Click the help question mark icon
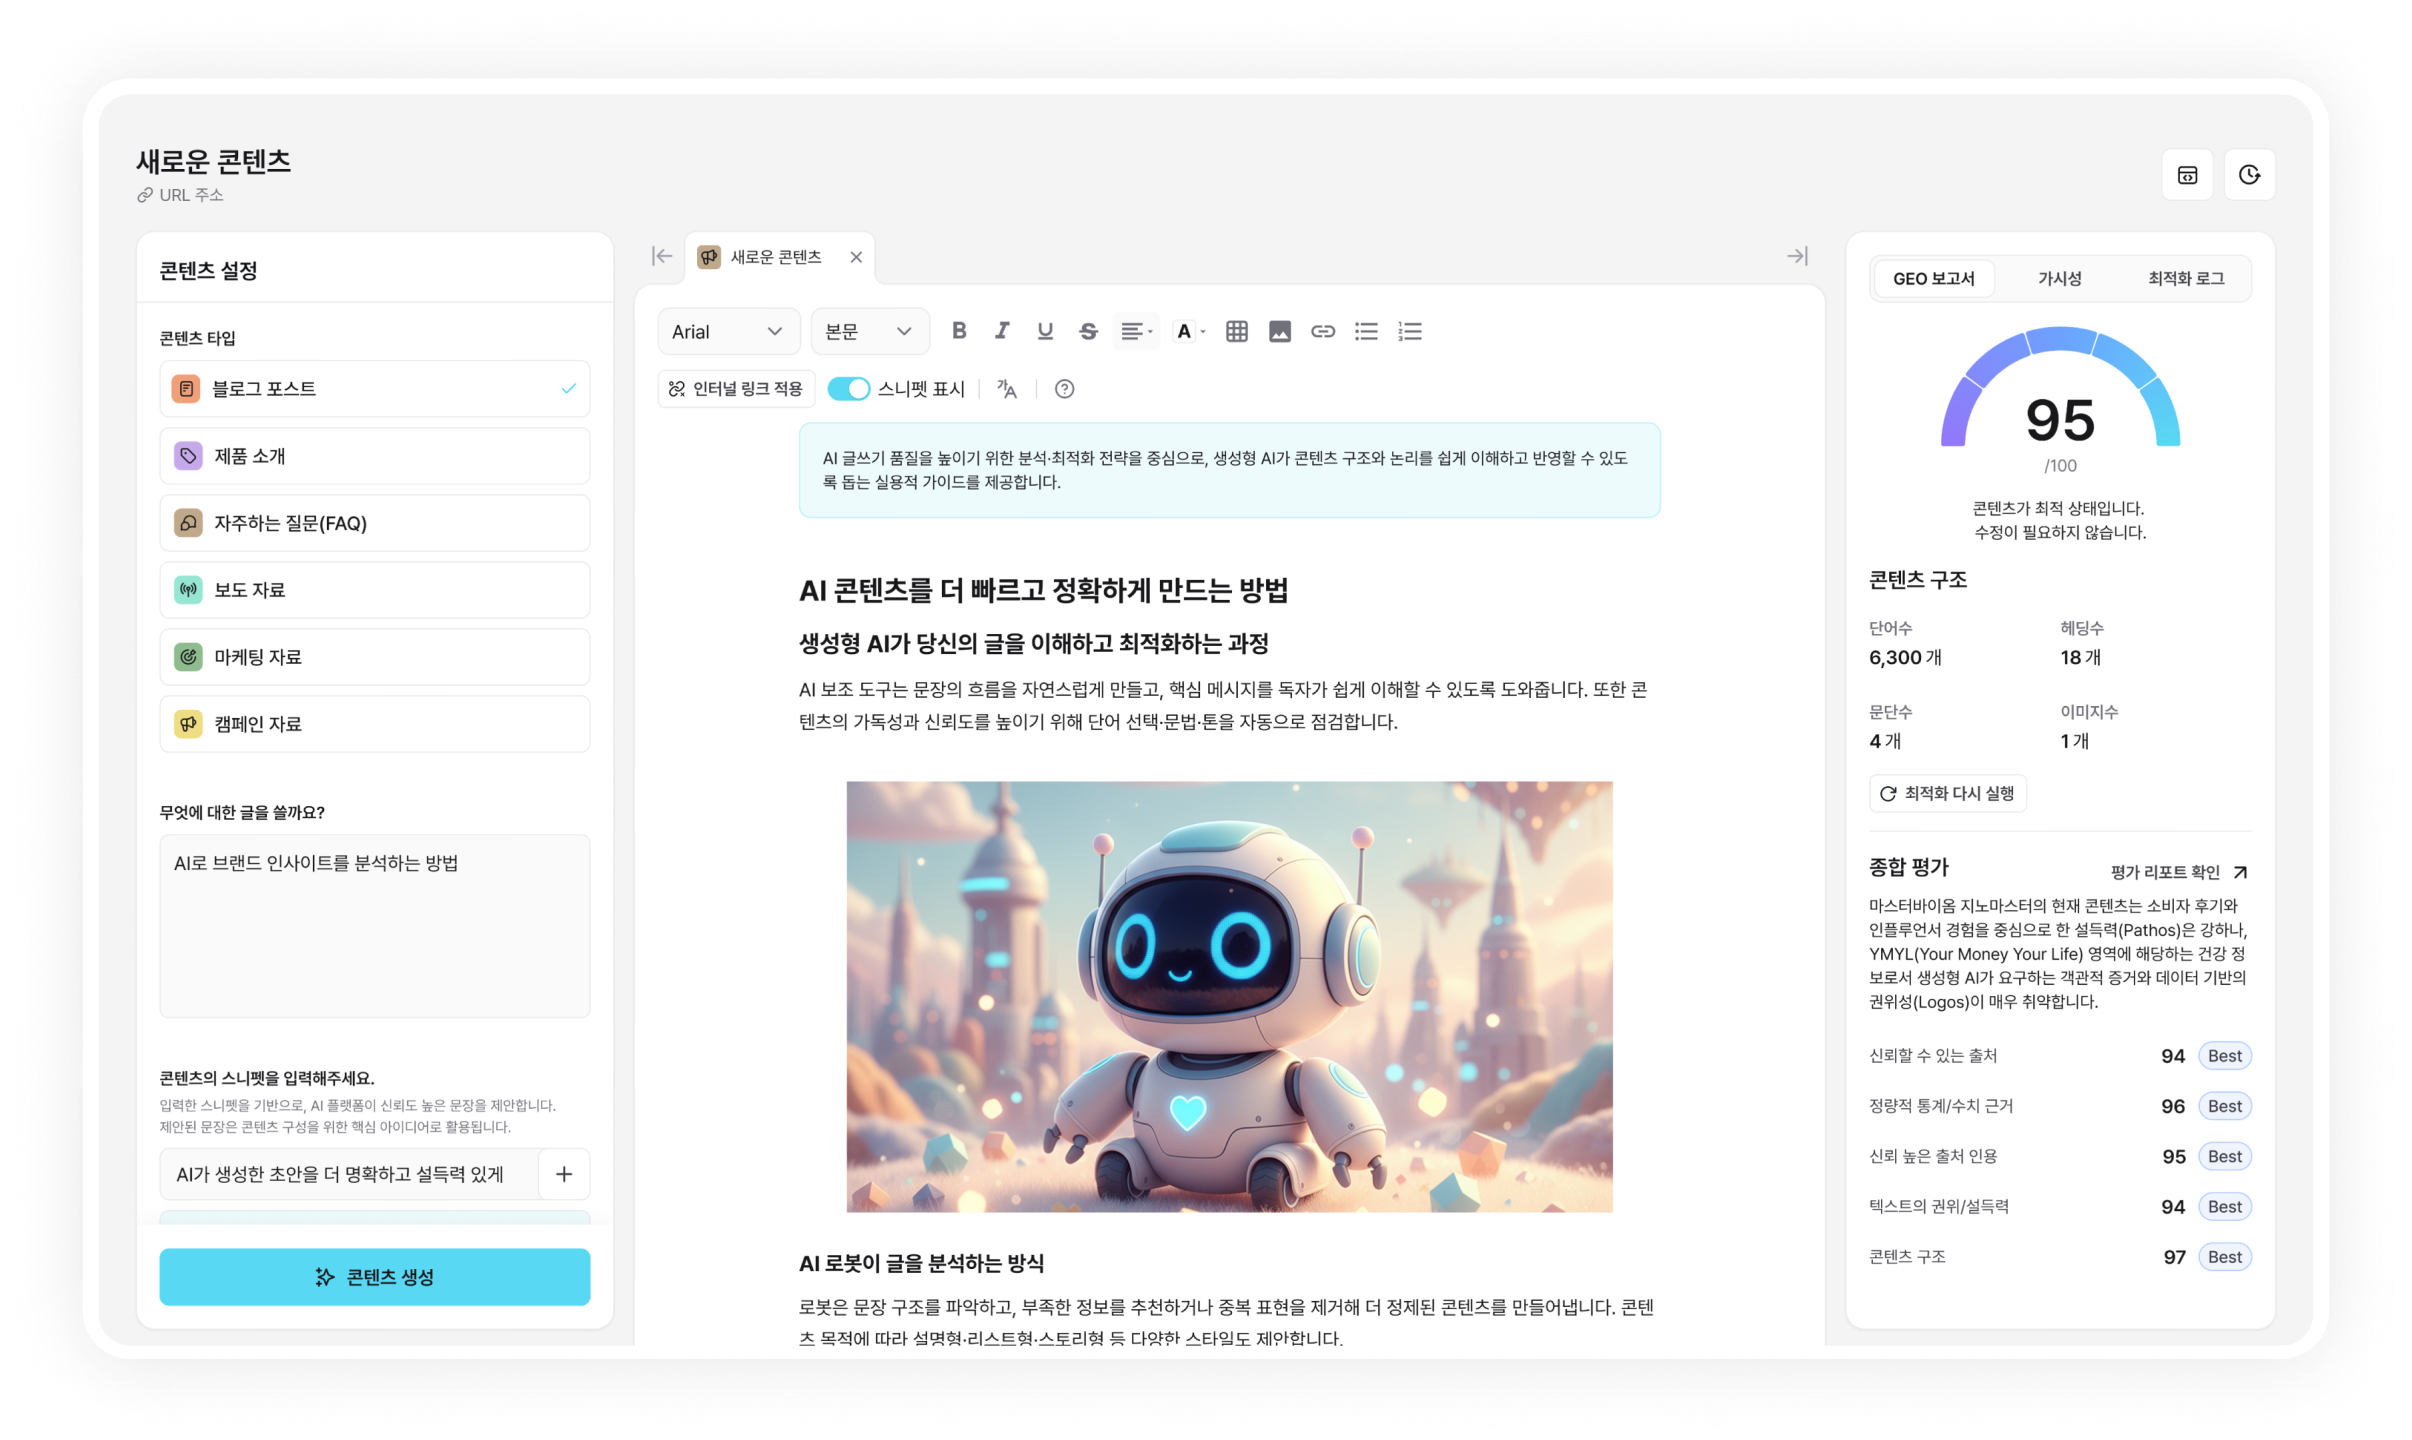Image resolution: width=2412 pixels, height=1440 pixels. click(1065, 389)
